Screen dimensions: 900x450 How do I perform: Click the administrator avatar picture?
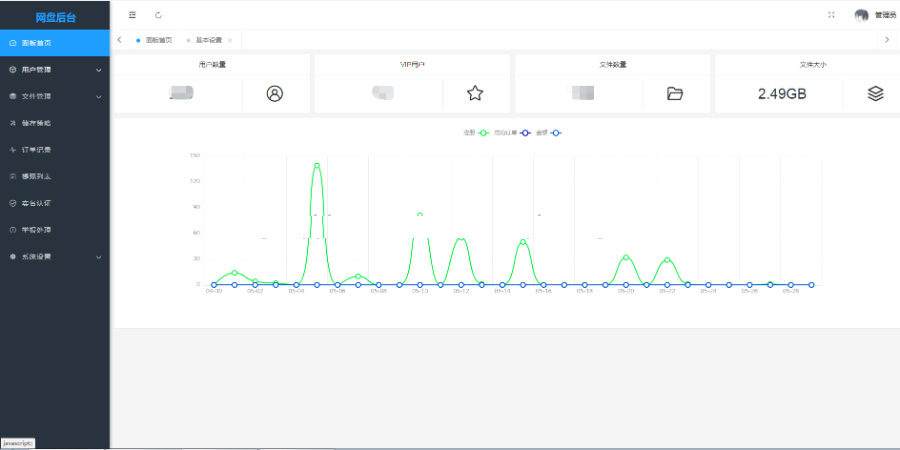click(861, 15)
